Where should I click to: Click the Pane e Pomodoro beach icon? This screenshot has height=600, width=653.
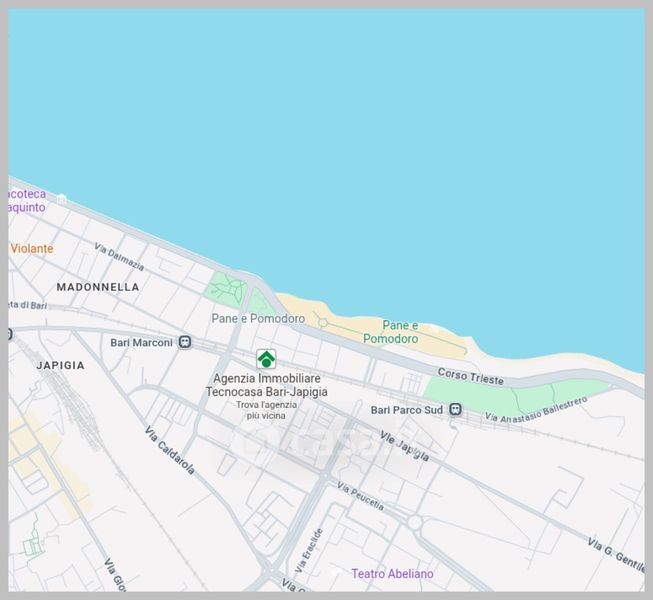(x=434, y=327)
